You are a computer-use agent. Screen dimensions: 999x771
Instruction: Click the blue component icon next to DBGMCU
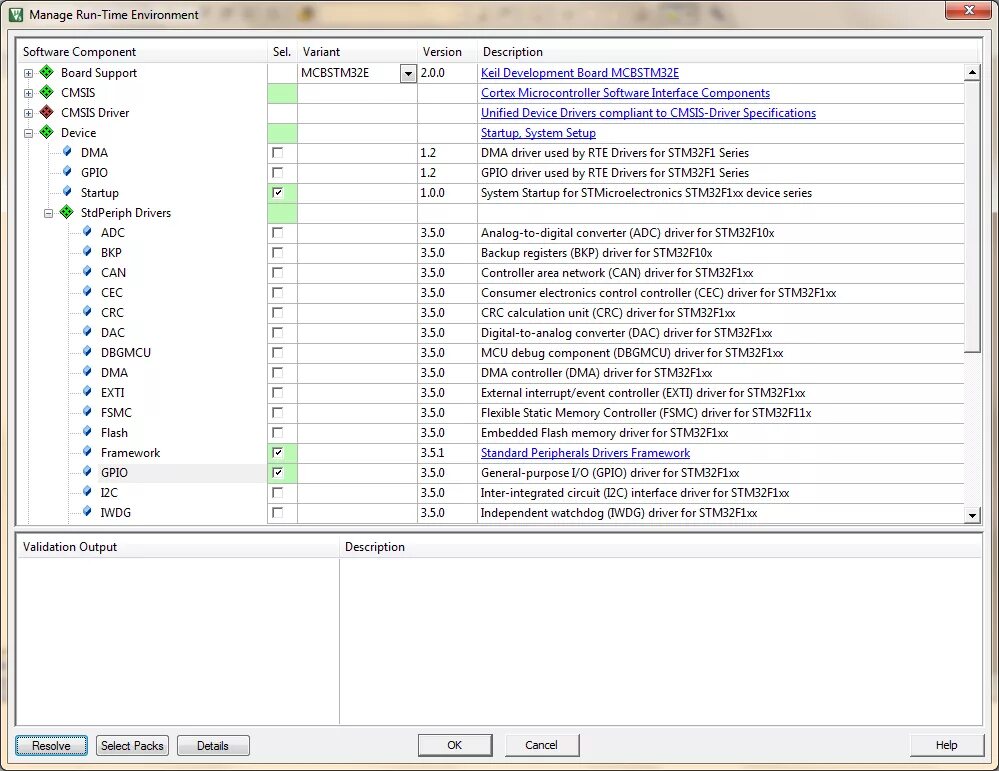87,352
